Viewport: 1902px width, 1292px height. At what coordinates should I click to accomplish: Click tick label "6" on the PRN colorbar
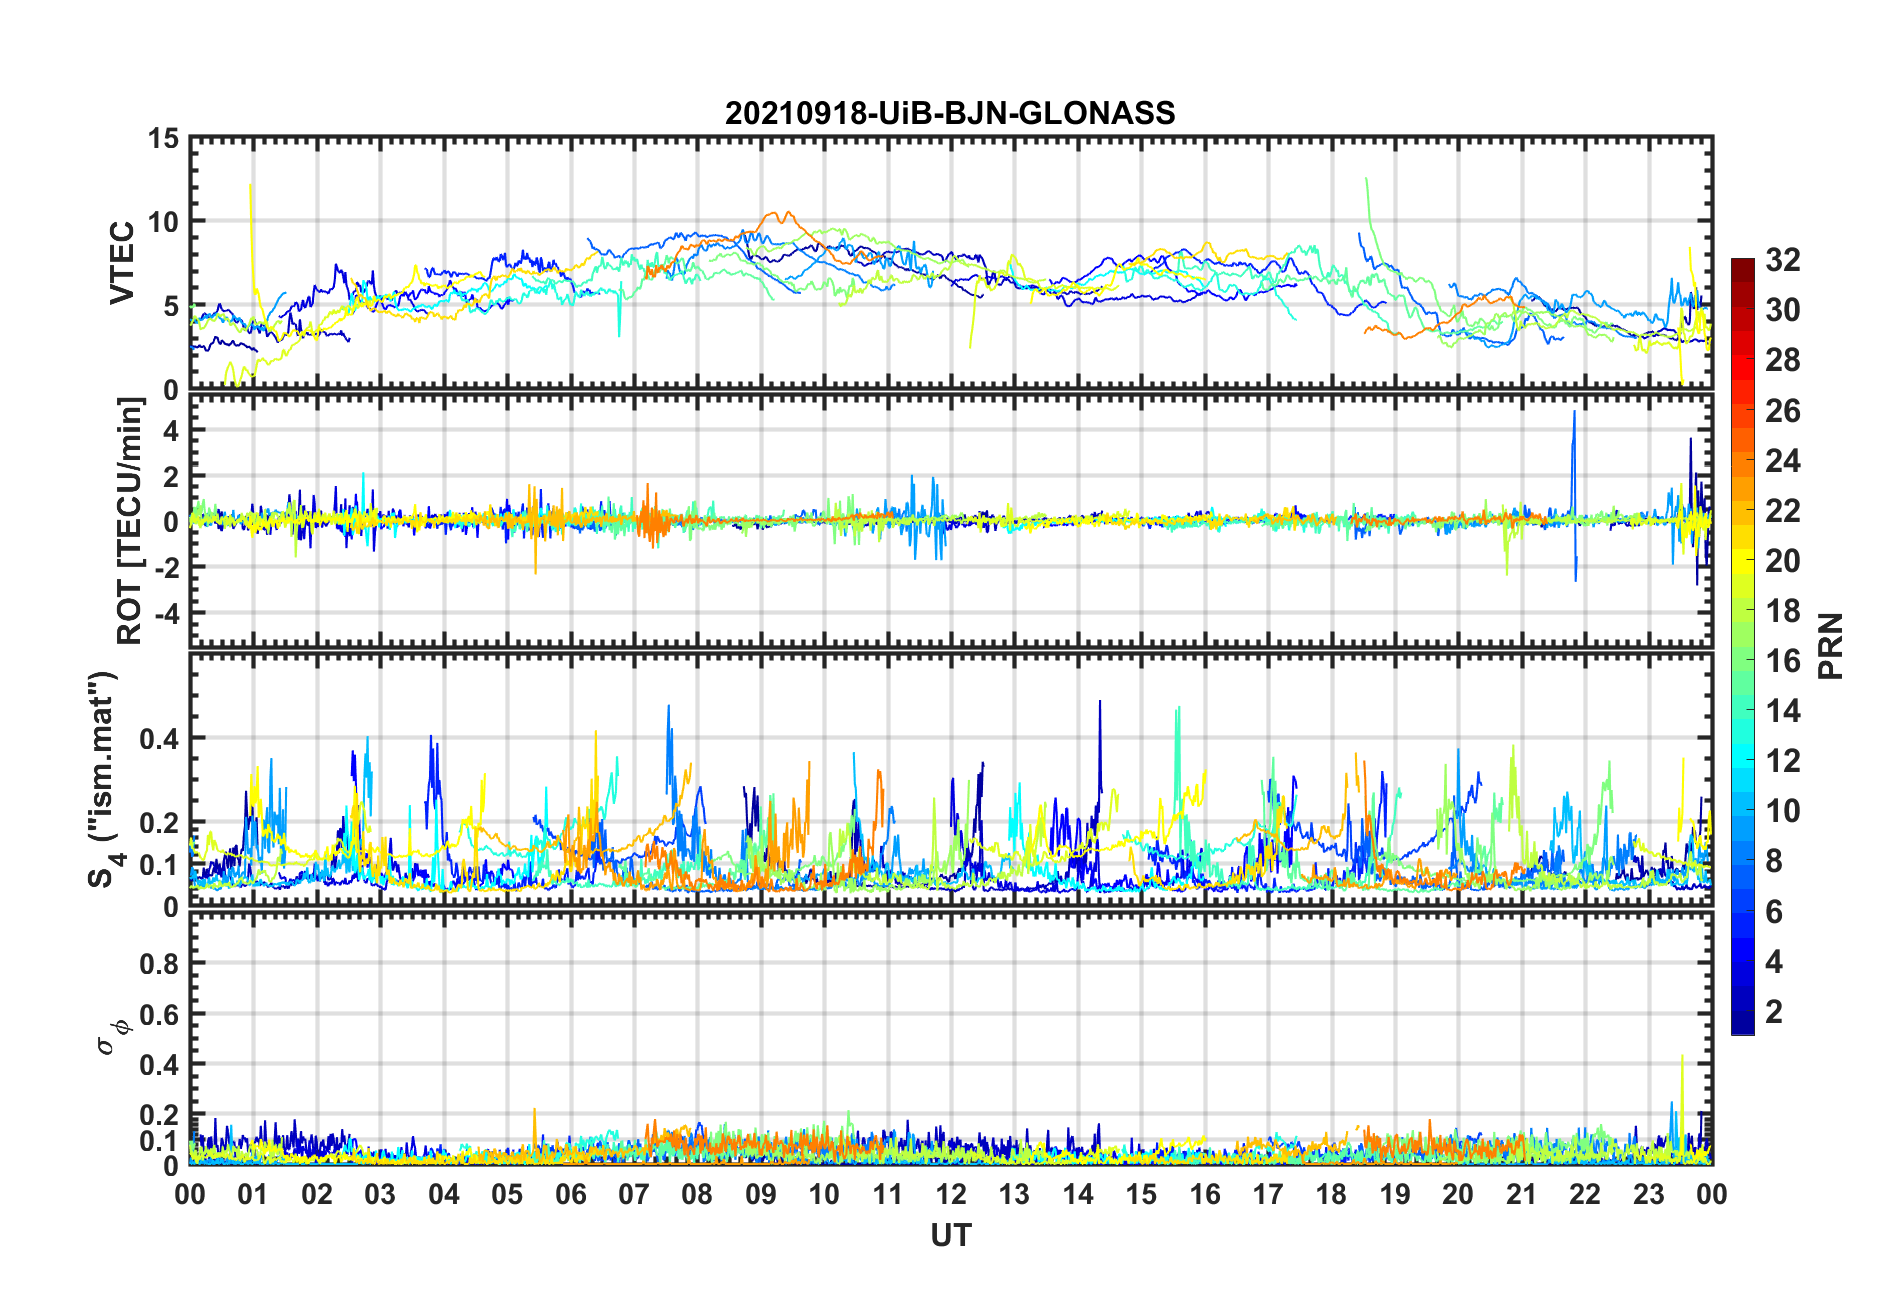tap(1774, 912)
